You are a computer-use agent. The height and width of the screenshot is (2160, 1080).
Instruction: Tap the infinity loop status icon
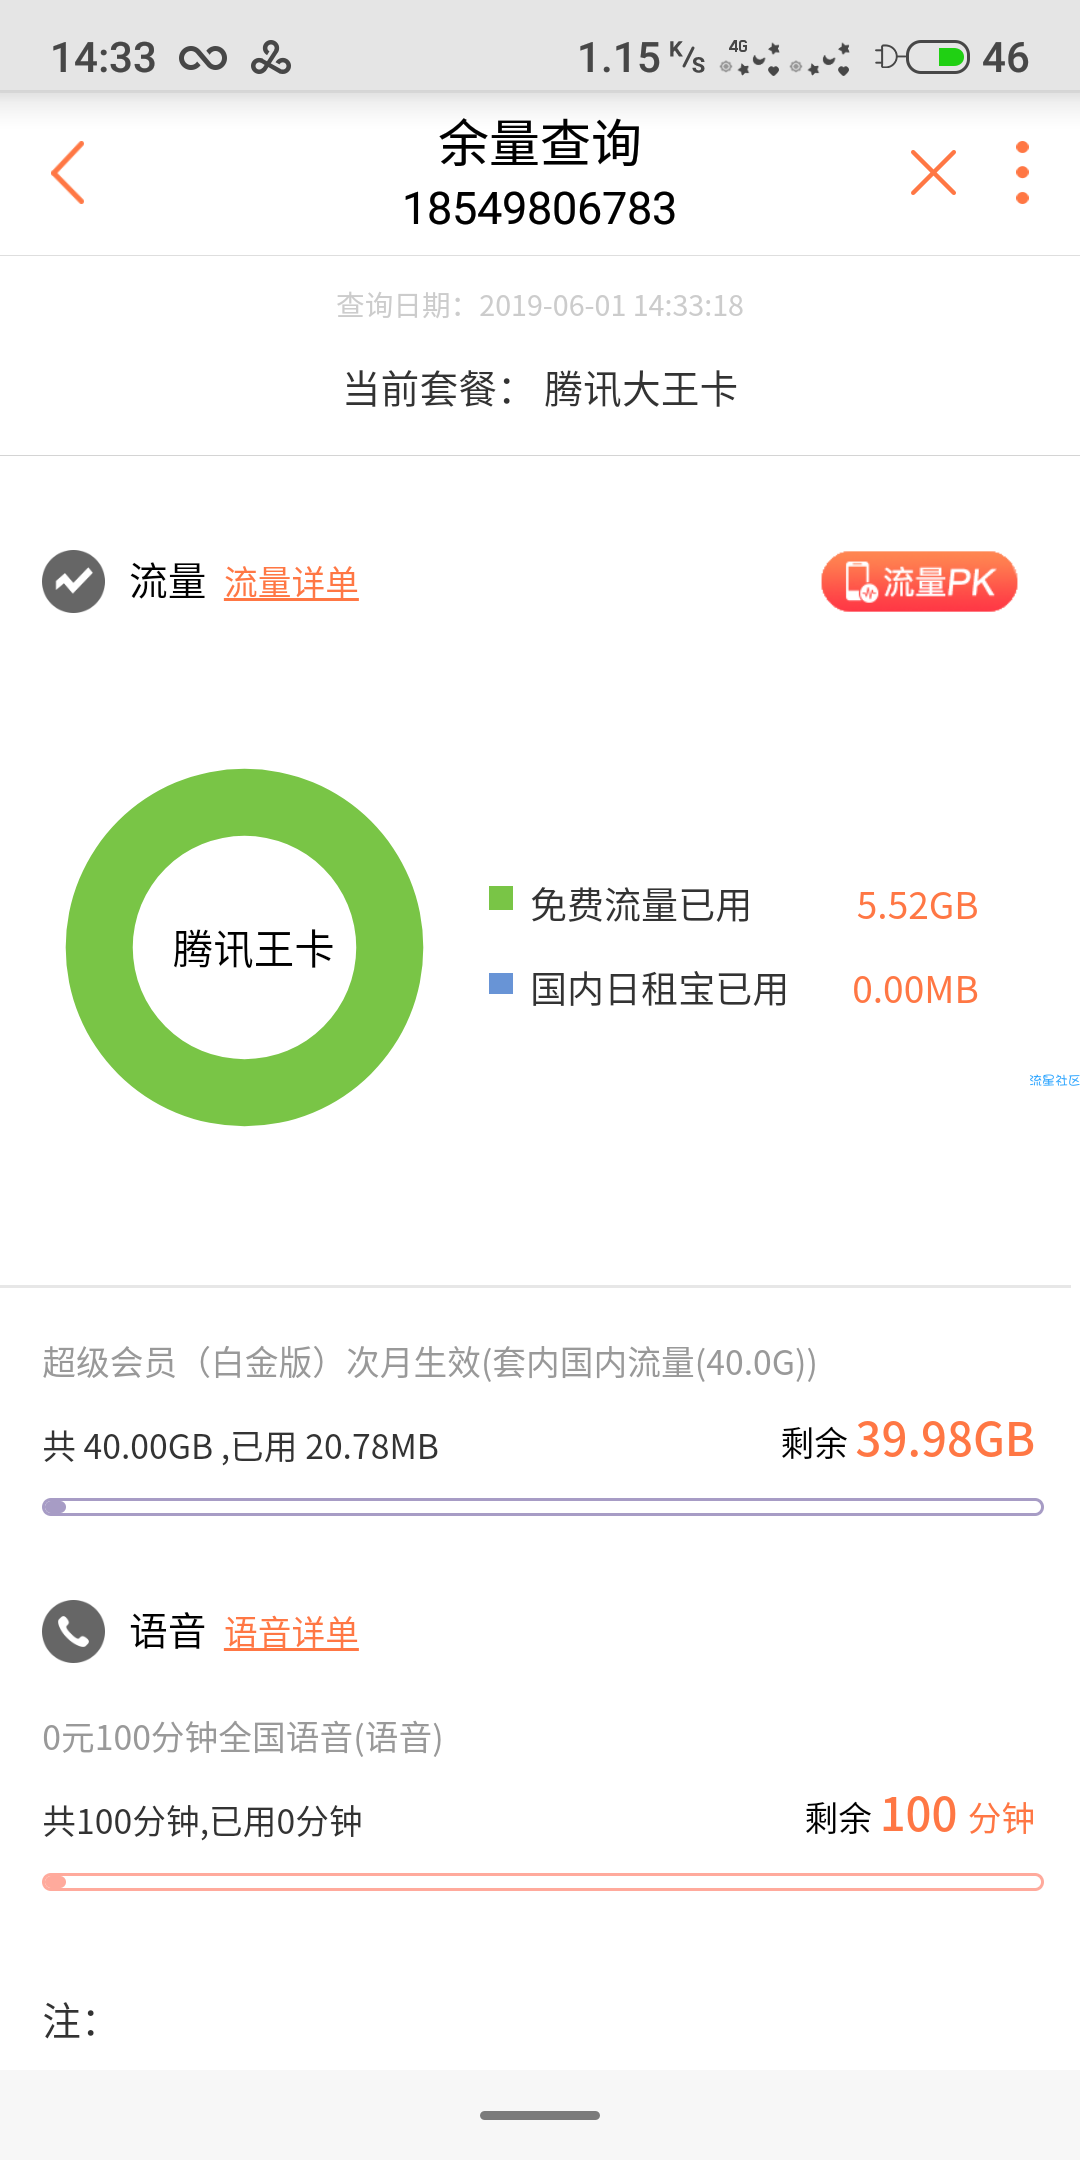(x=203, y=59)
